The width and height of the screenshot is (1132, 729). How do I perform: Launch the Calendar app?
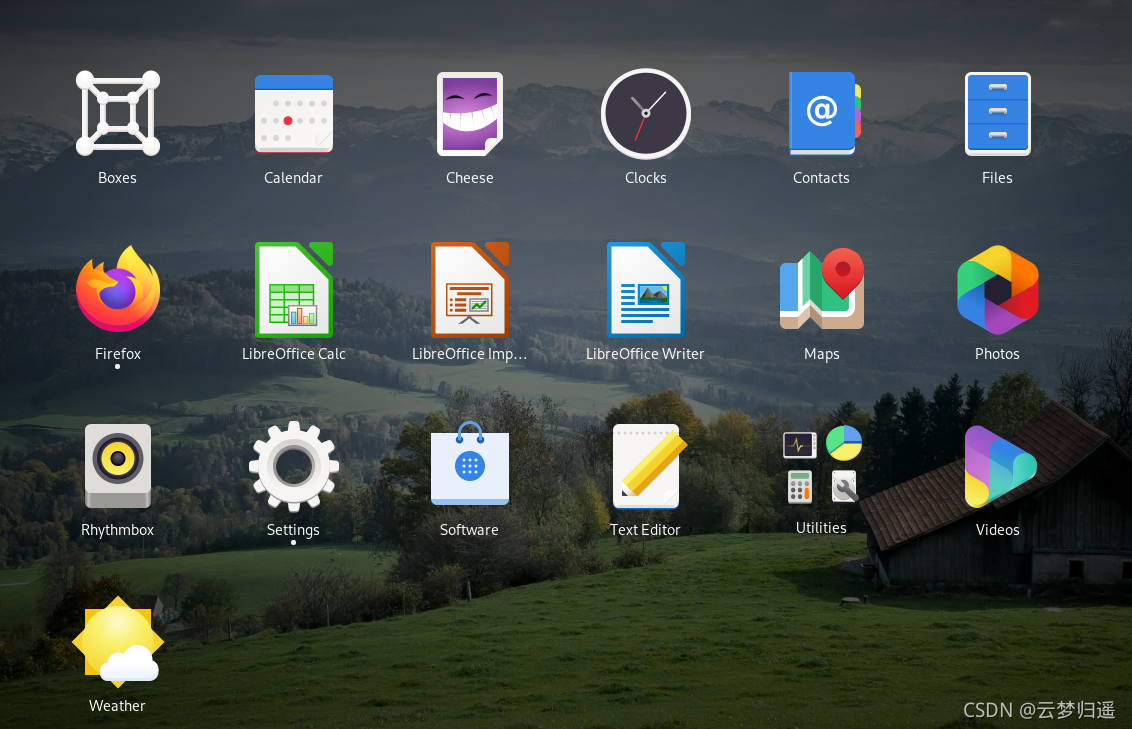294,113
